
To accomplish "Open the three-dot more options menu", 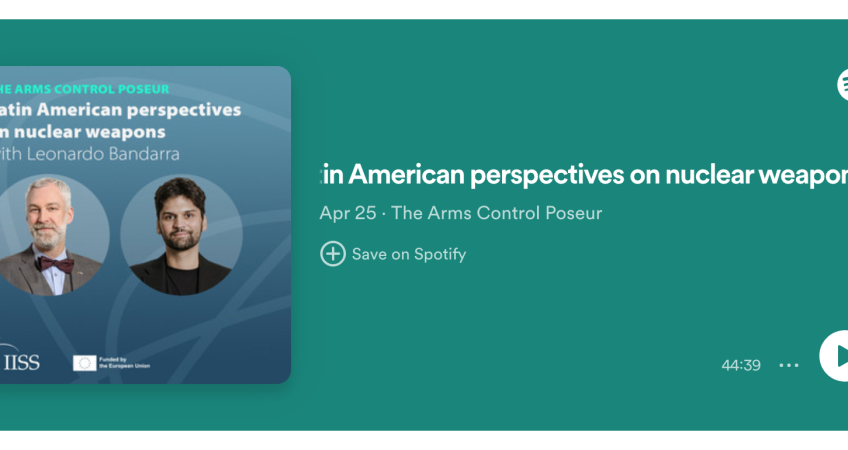I will (x=789, y=365).
